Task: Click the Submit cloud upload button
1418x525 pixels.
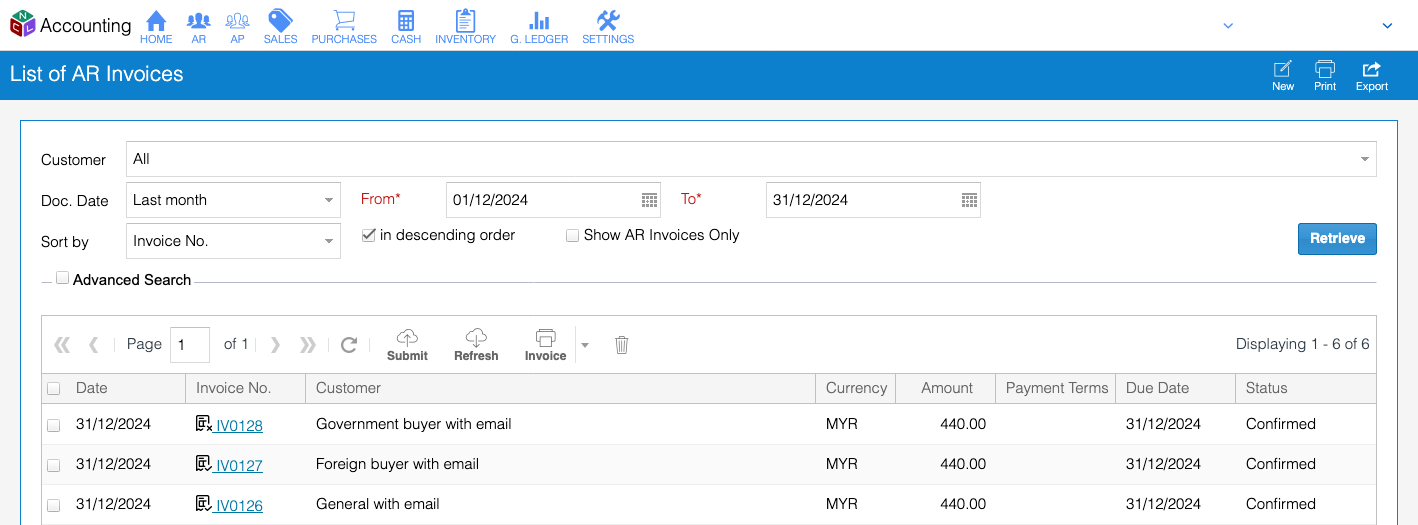Action: tap(407, 345)
